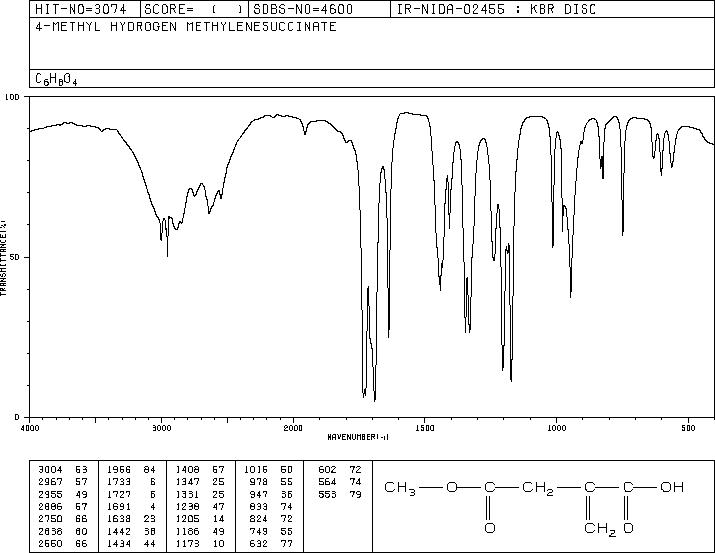Select the 1691 peak table entry
Viewport: 715px width, 553px height.
click(x=131, y=506)
